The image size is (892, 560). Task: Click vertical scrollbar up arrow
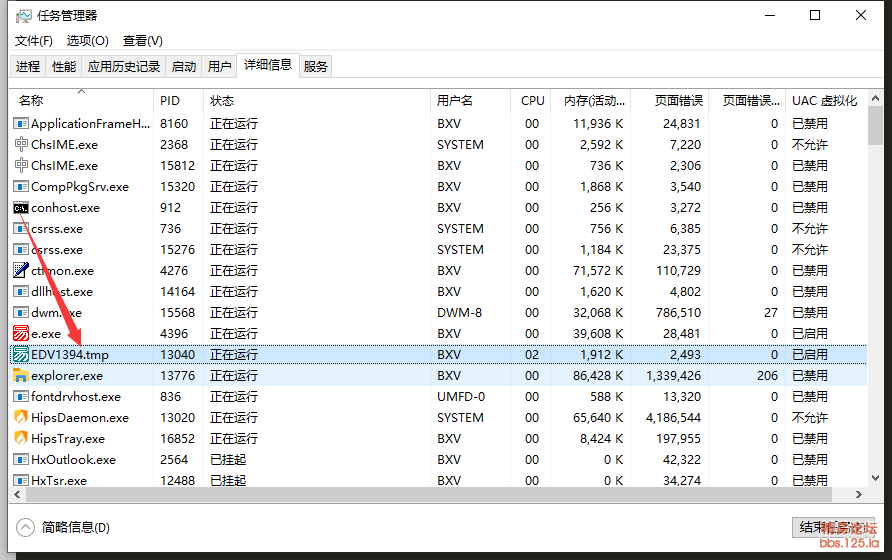coord(876,98)
